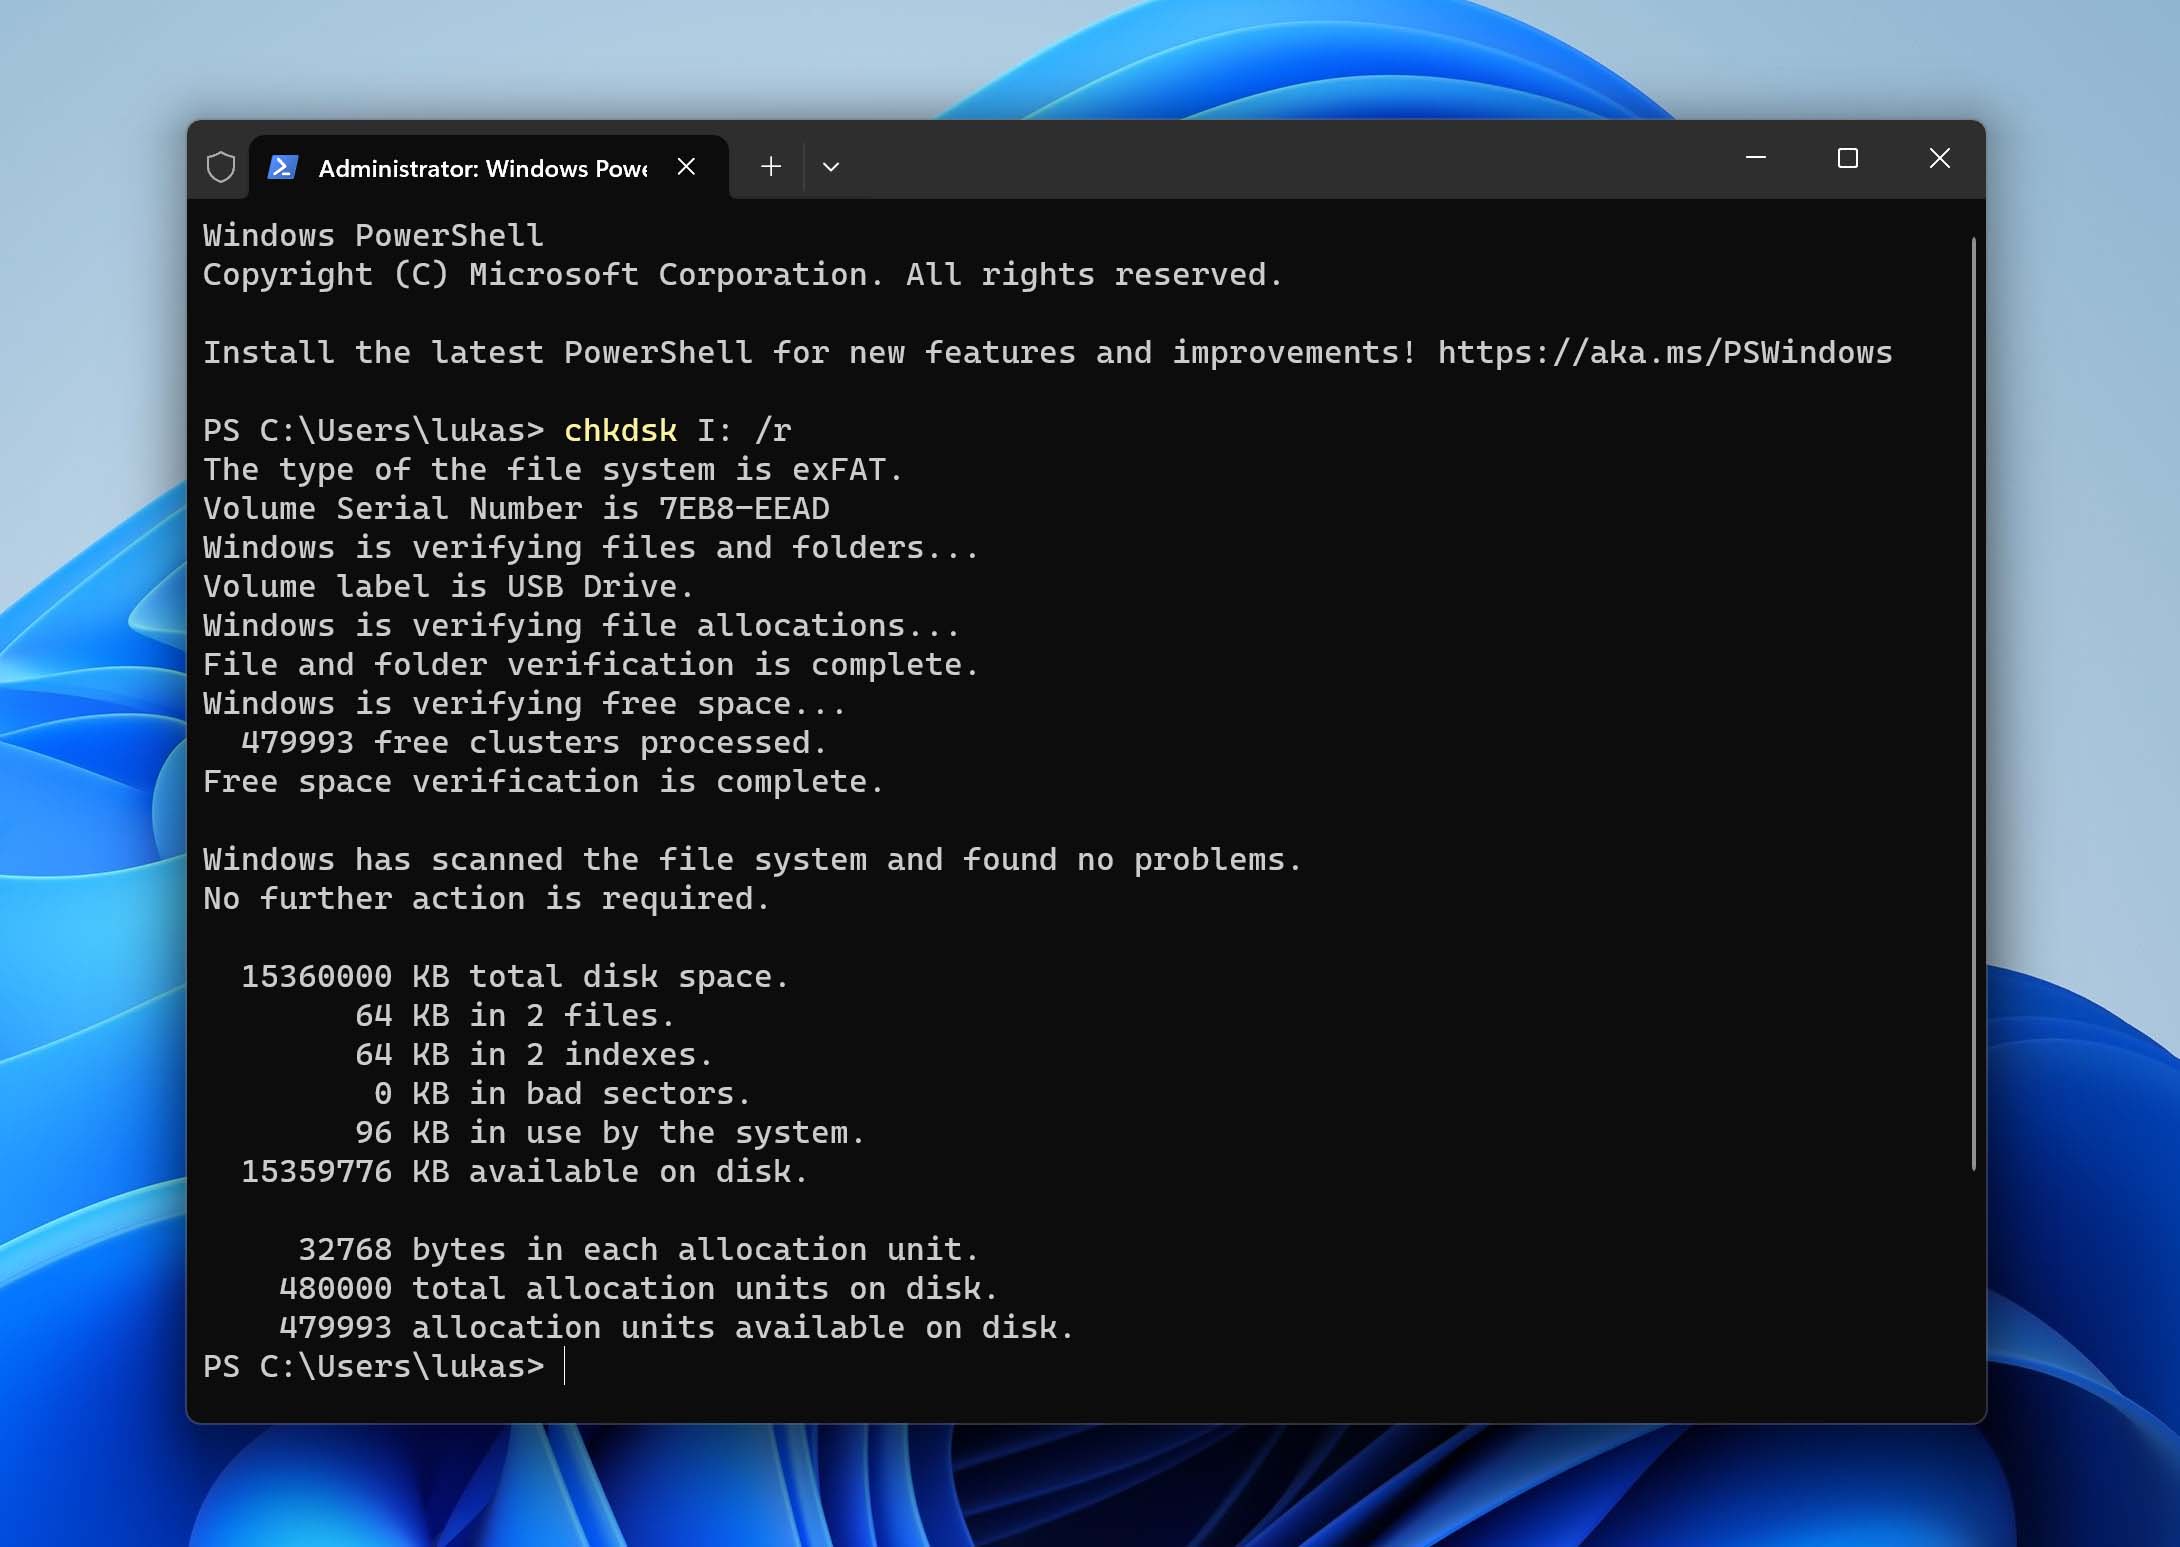Click '479993 allocation units available on disk.' line
This screenshot has height=1547, width=2180.
(676, 1327)
